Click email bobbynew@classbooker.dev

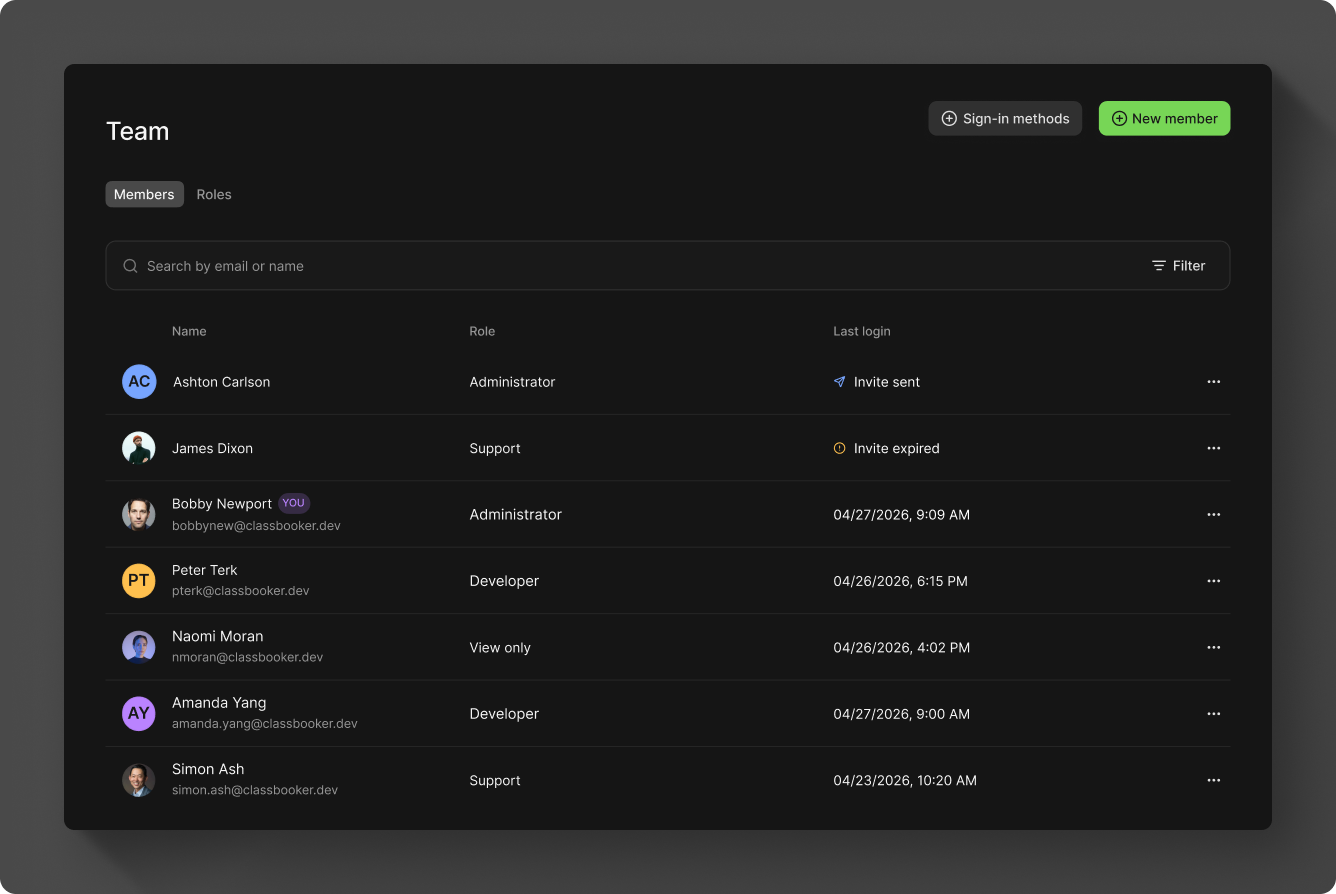pyautogui.click(x=256, y=525)
